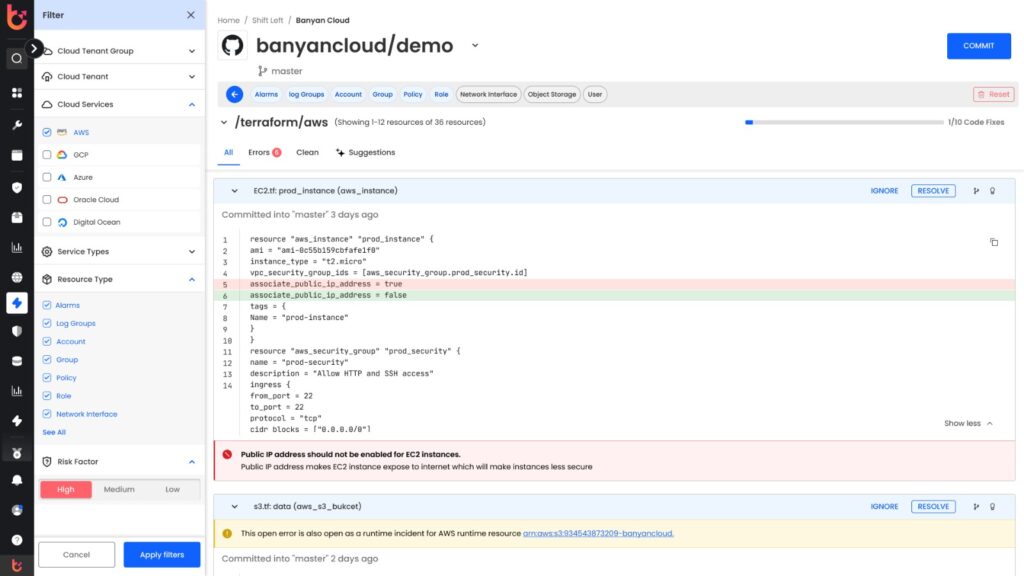Open the dashboard grid icon in sidebar
Screen dimensions: 1024x576
pyautogui.click(x=17, y=93)
